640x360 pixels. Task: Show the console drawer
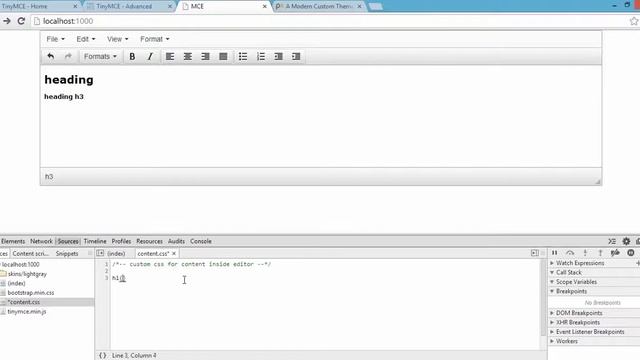coord(612,241)
